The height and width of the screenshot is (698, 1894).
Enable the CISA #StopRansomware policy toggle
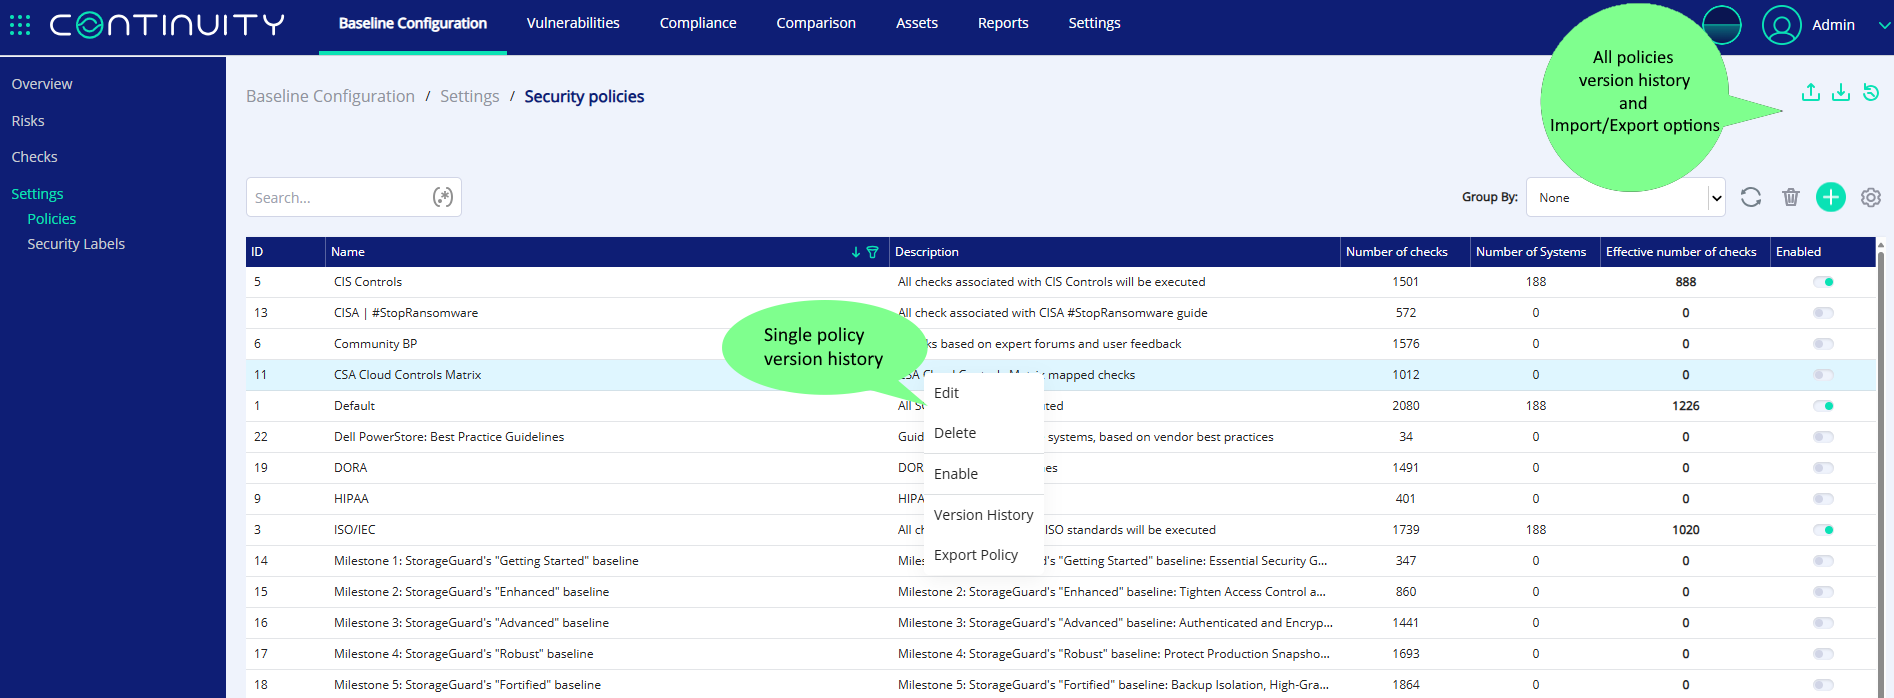point(1823,313)
